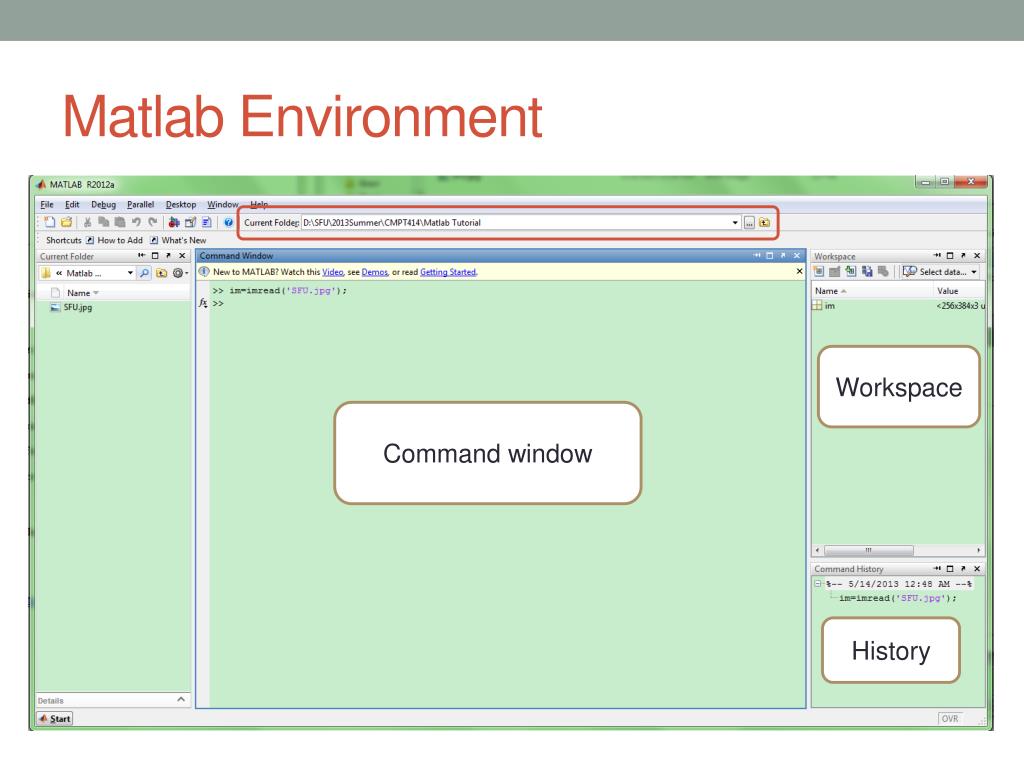Click the Open file folder icon in toolbar

tap(66, 223)
